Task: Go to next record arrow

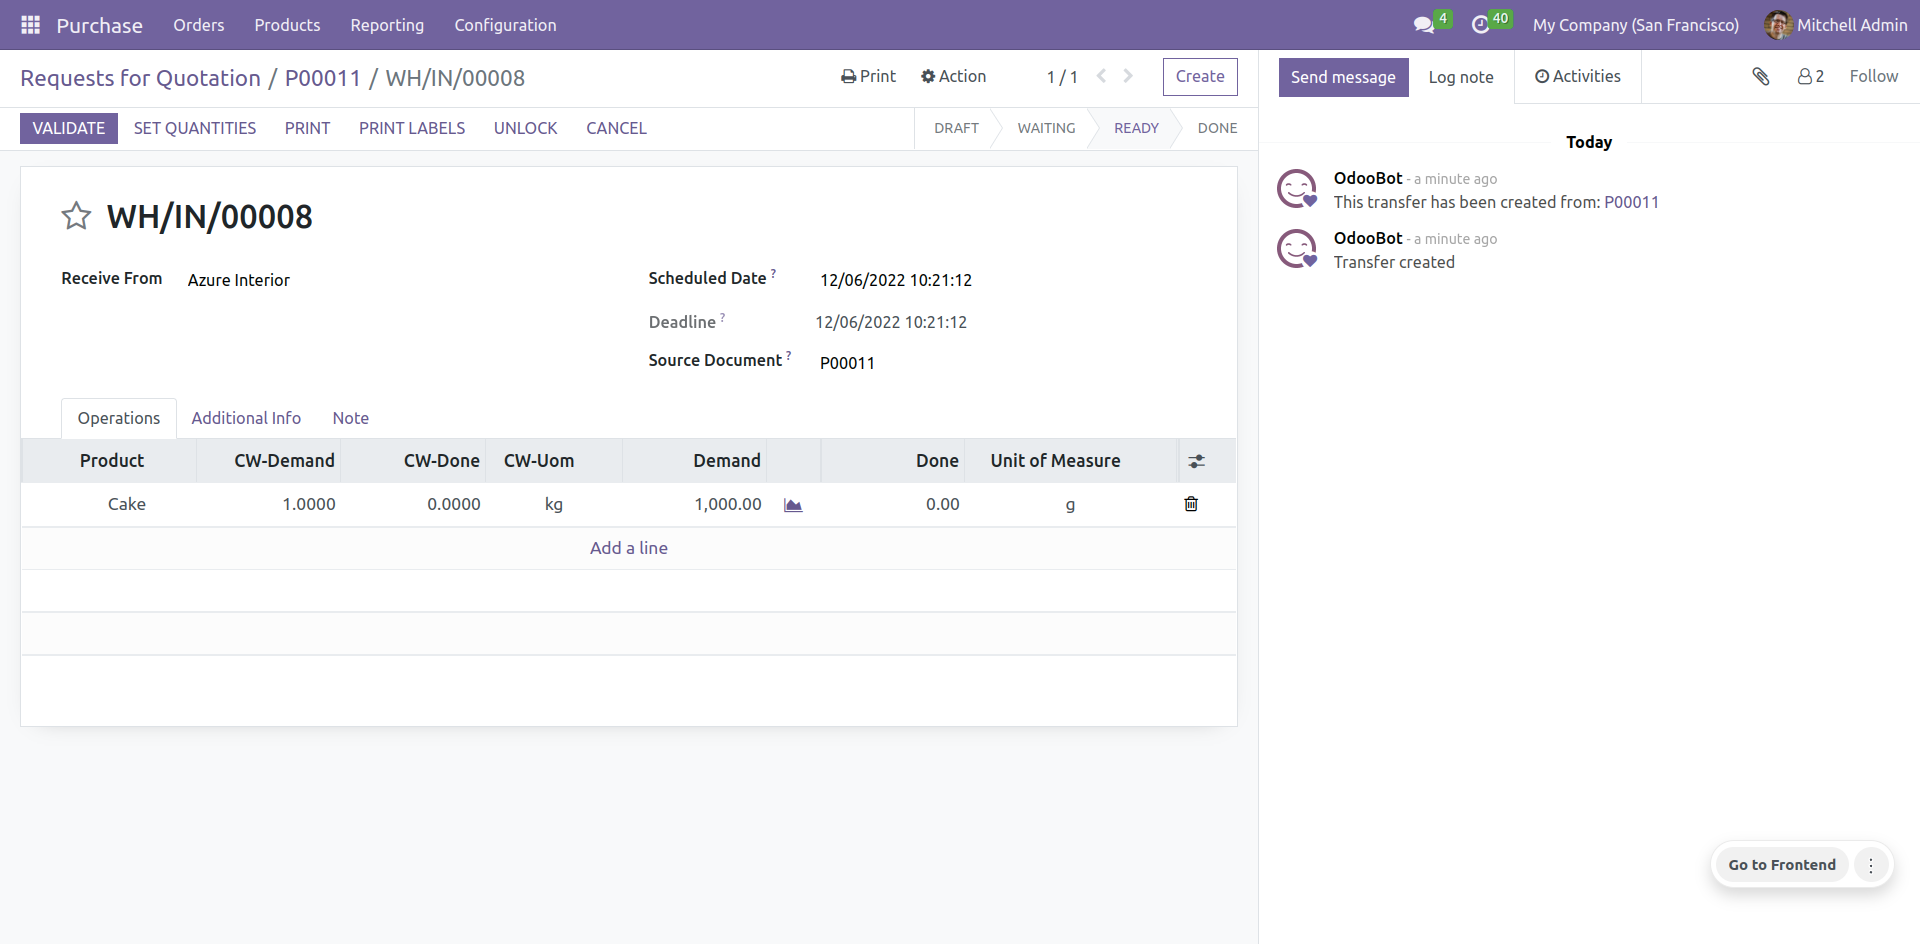Action: 1128,76
